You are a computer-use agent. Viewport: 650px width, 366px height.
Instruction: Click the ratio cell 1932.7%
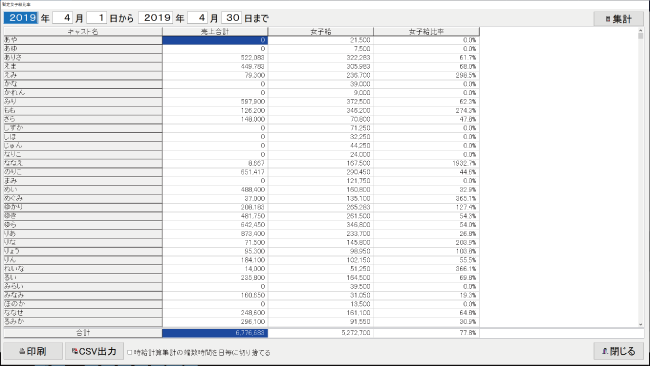427,163
